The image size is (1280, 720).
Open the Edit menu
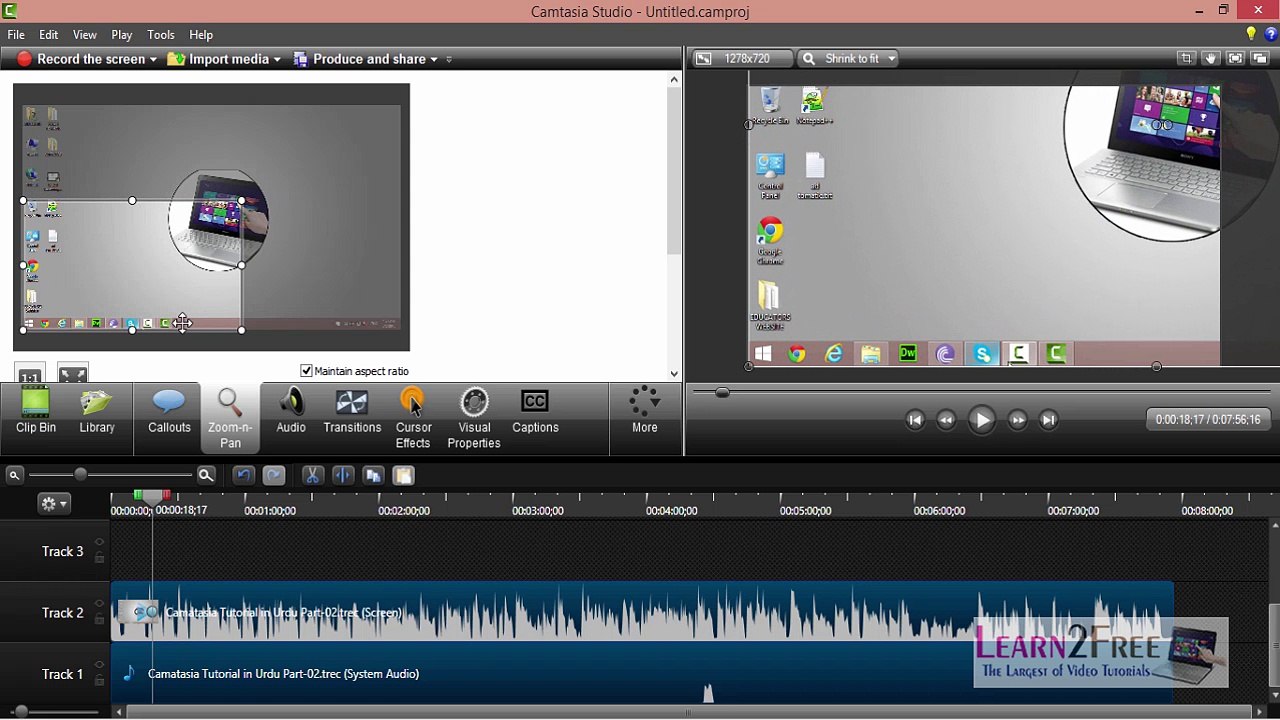48,35
